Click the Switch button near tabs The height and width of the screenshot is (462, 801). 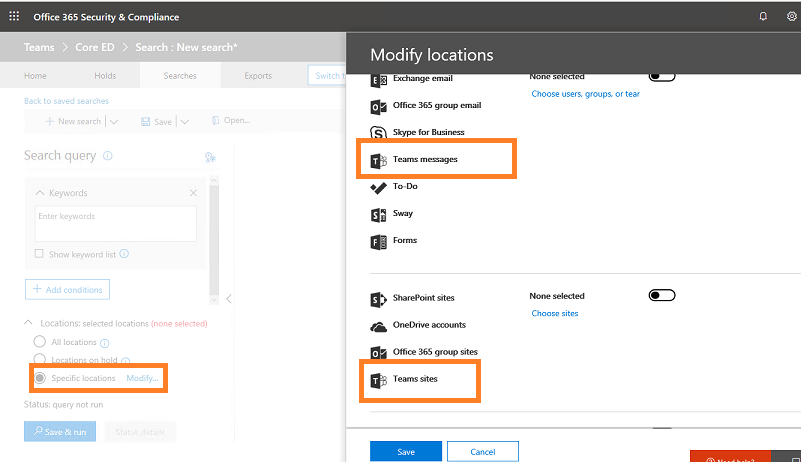327,76
